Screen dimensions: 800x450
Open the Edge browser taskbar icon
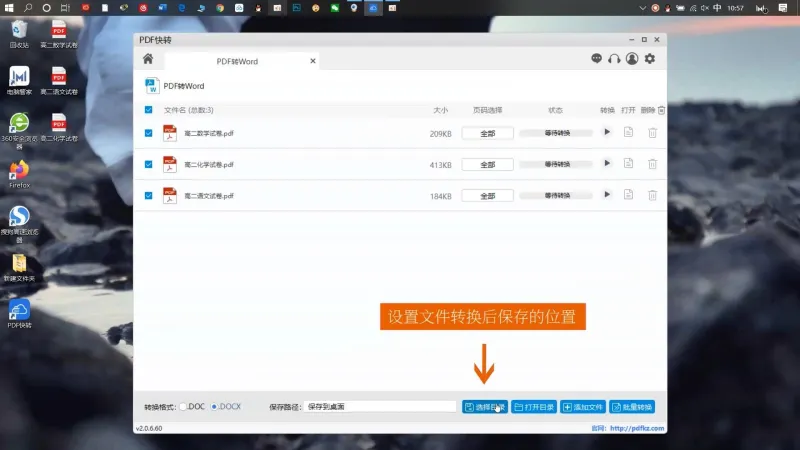tap(182, 8)
